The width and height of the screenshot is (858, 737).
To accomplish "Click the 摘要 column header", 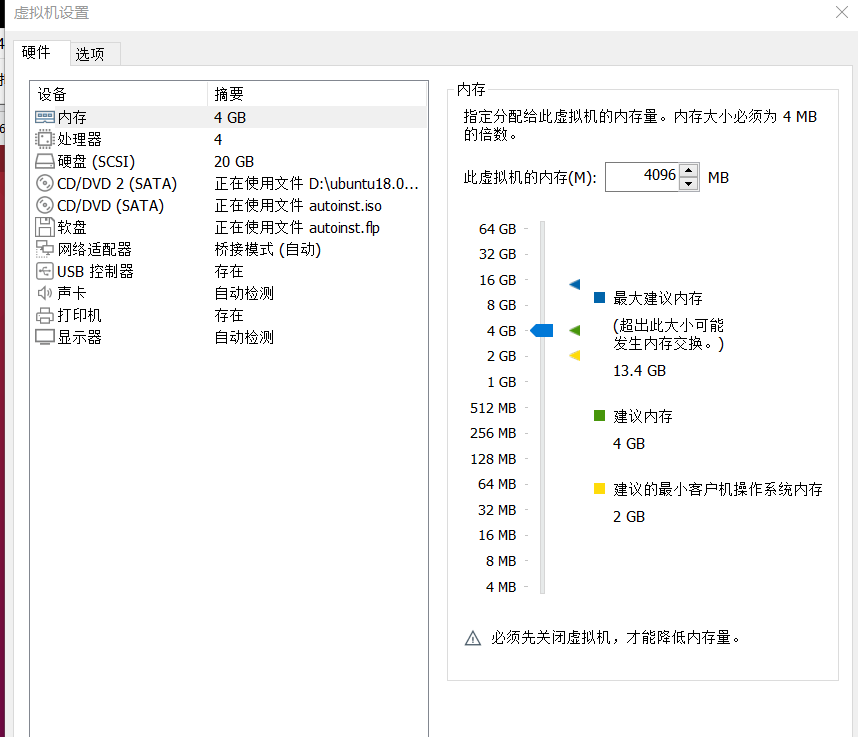I will 317,94.
